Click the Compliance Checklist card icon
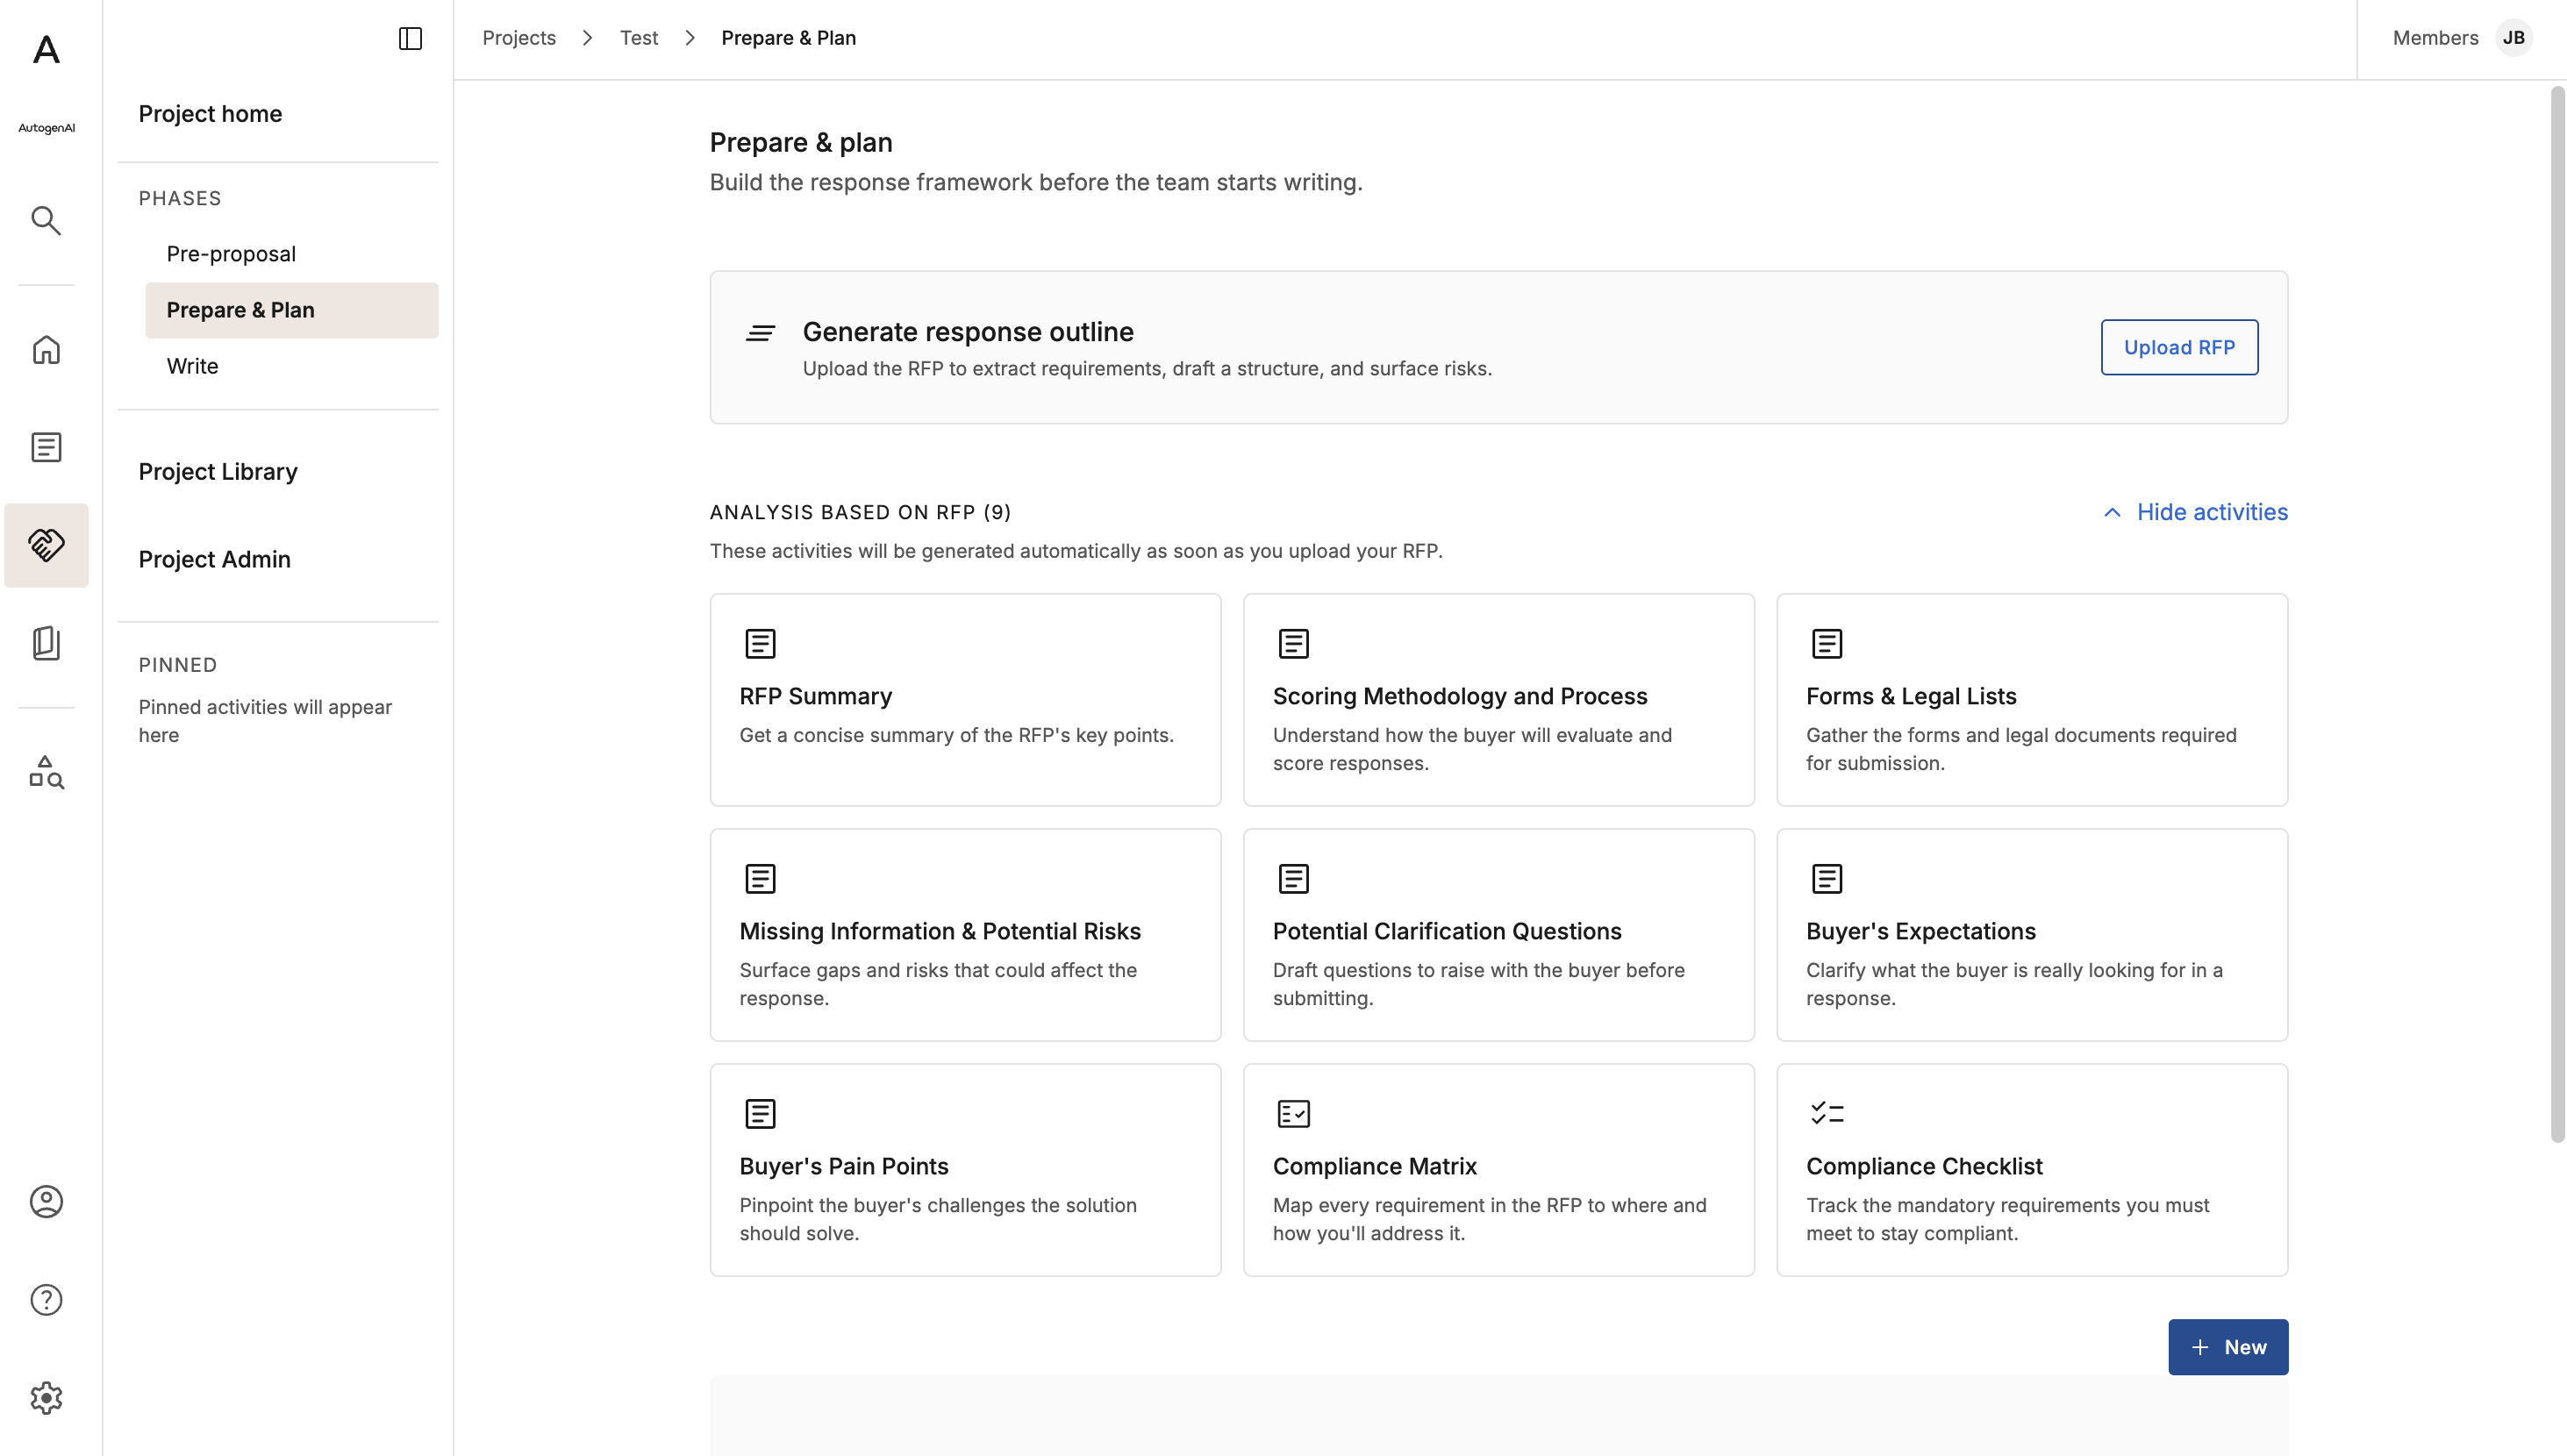 pos(1826,1113)
